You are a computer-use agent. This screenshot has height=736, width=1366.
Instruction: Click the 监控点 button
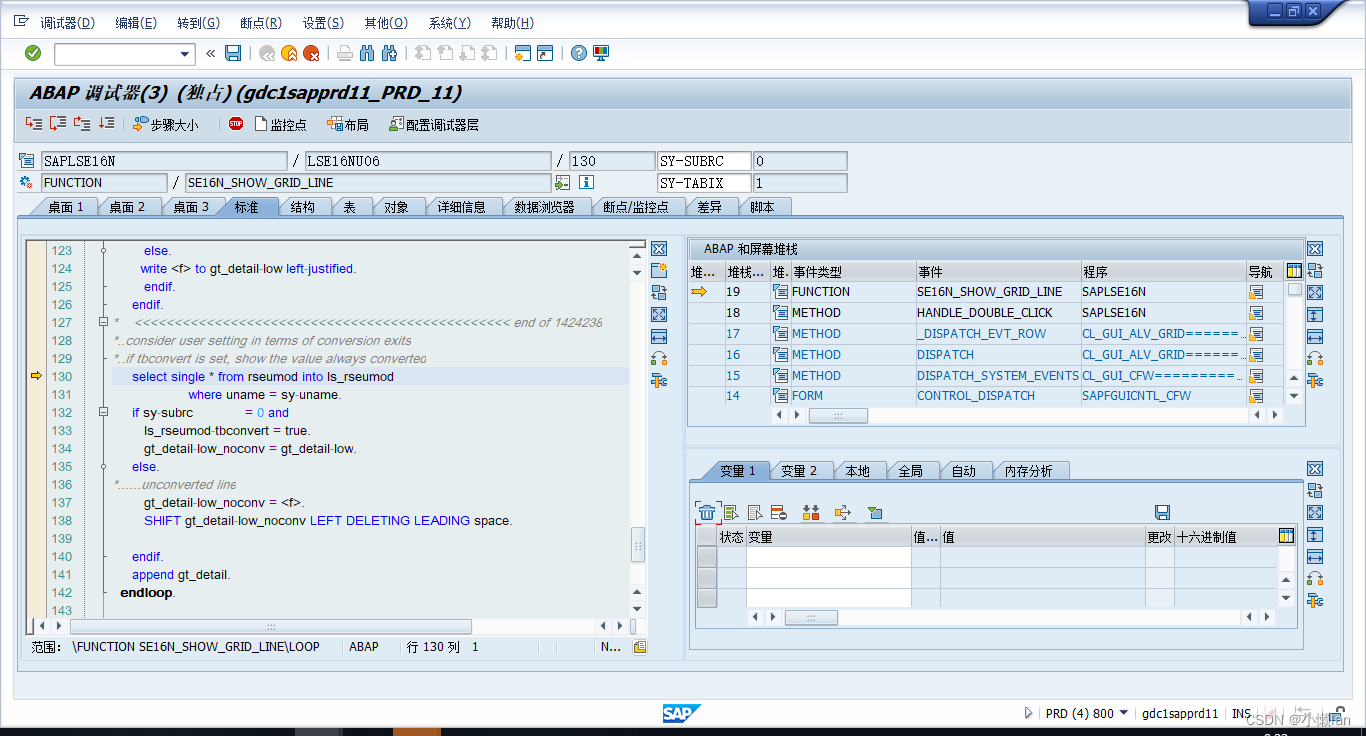[280, 125]
